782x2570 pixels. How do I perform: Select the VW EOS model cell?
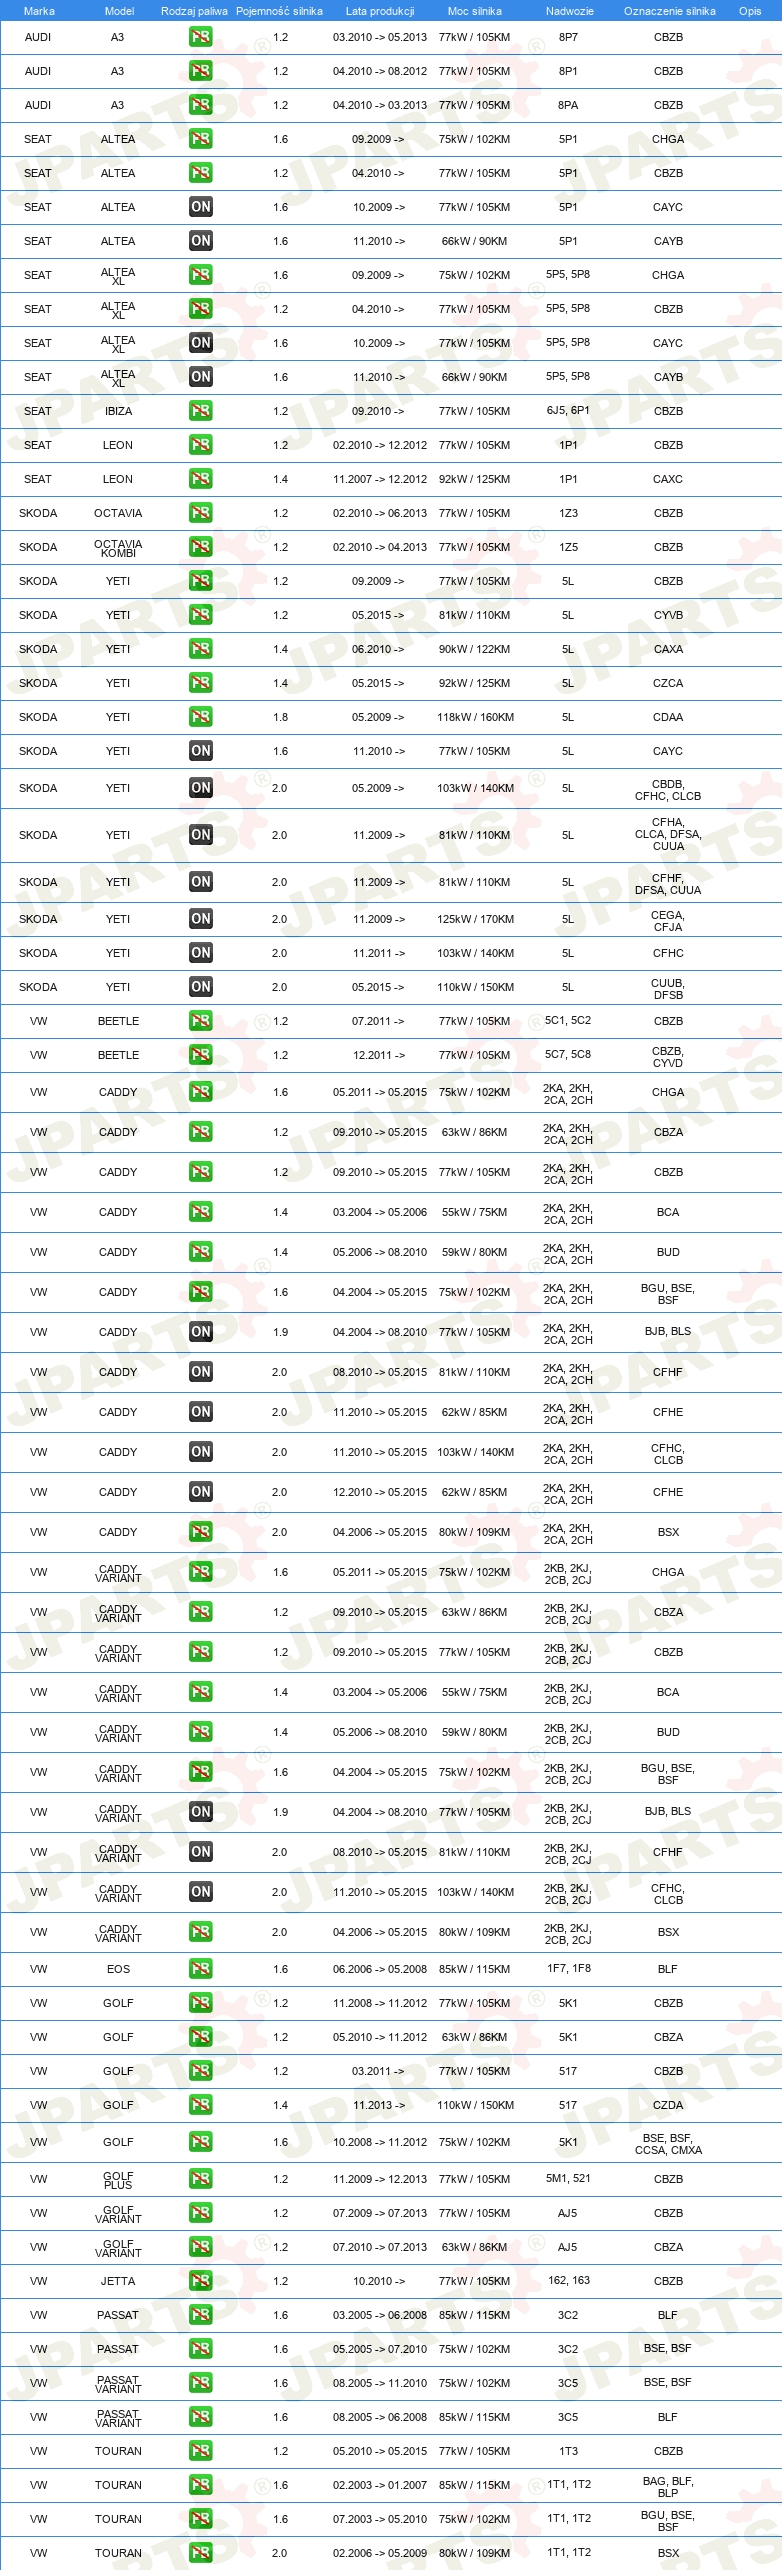[x=118, y=1969]
